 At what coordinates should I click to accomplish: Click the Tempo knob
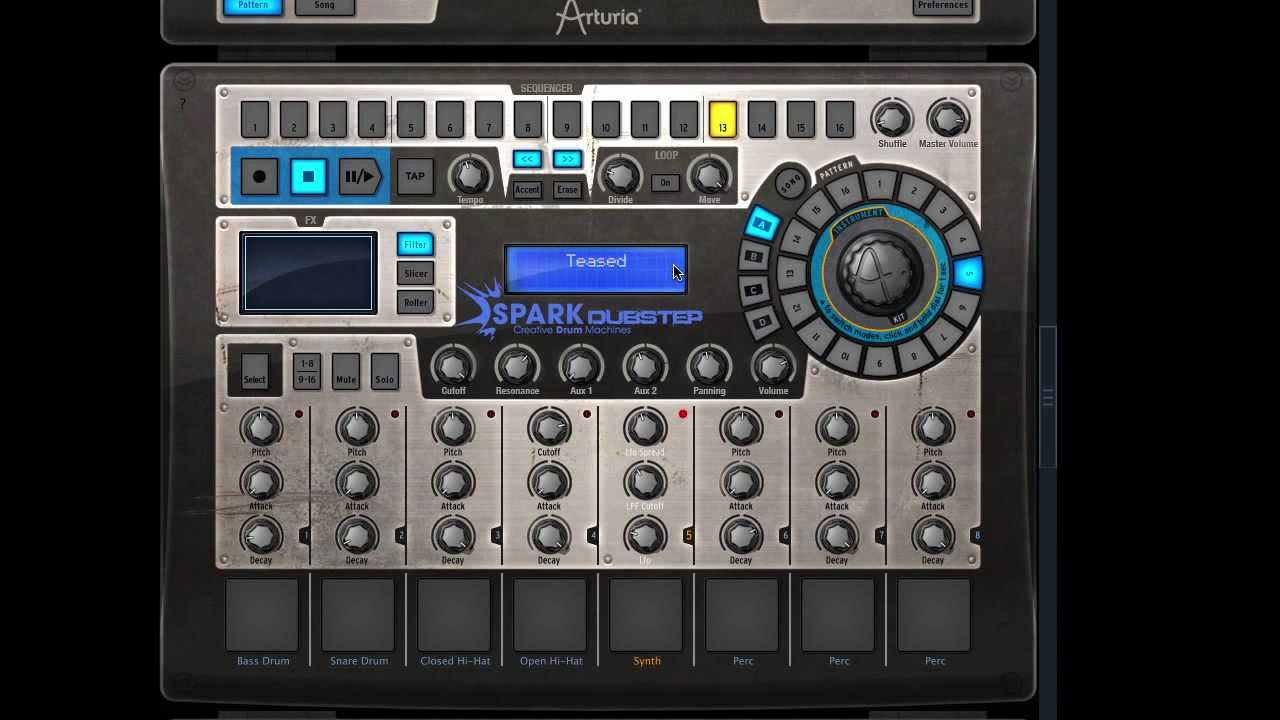click(470, 175)
